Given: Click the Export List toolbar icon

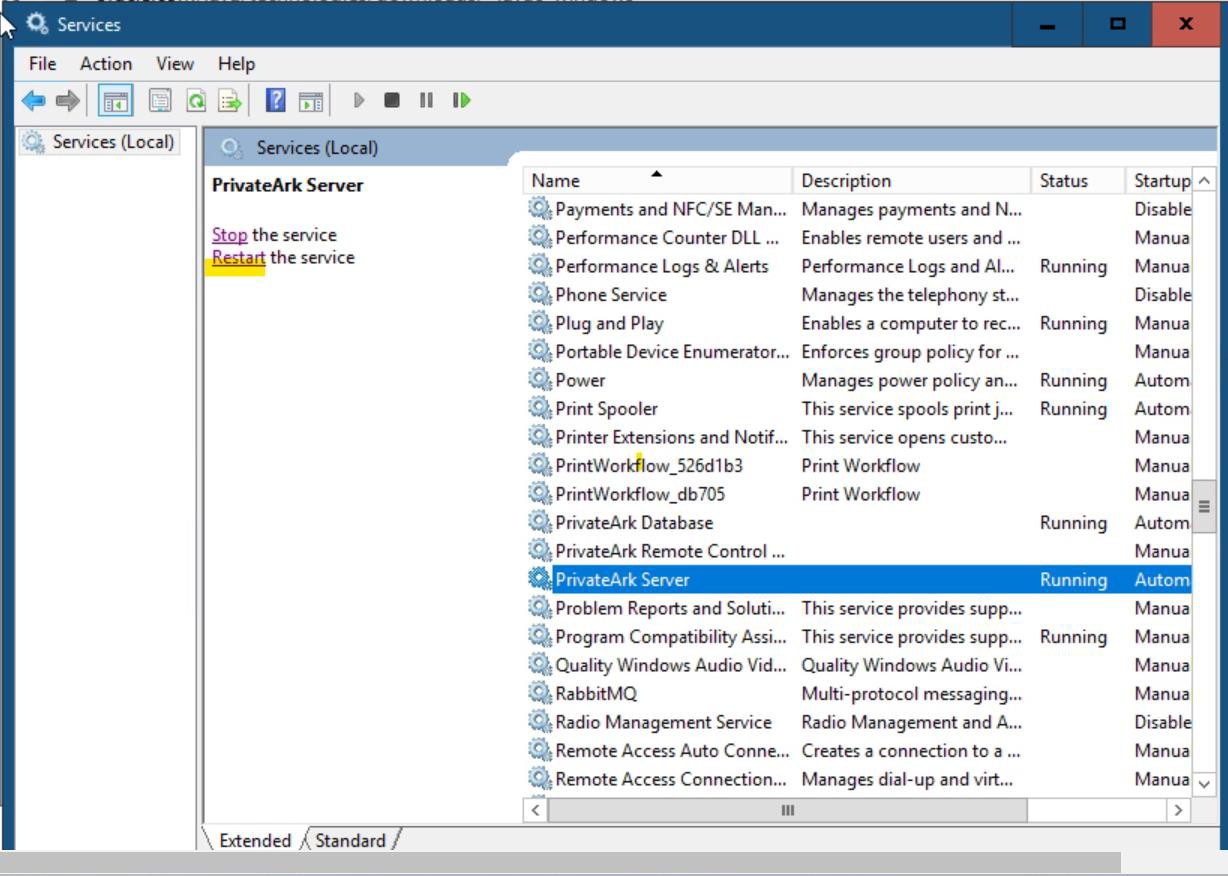Looking at the screenshot, I should coord(231,100).
